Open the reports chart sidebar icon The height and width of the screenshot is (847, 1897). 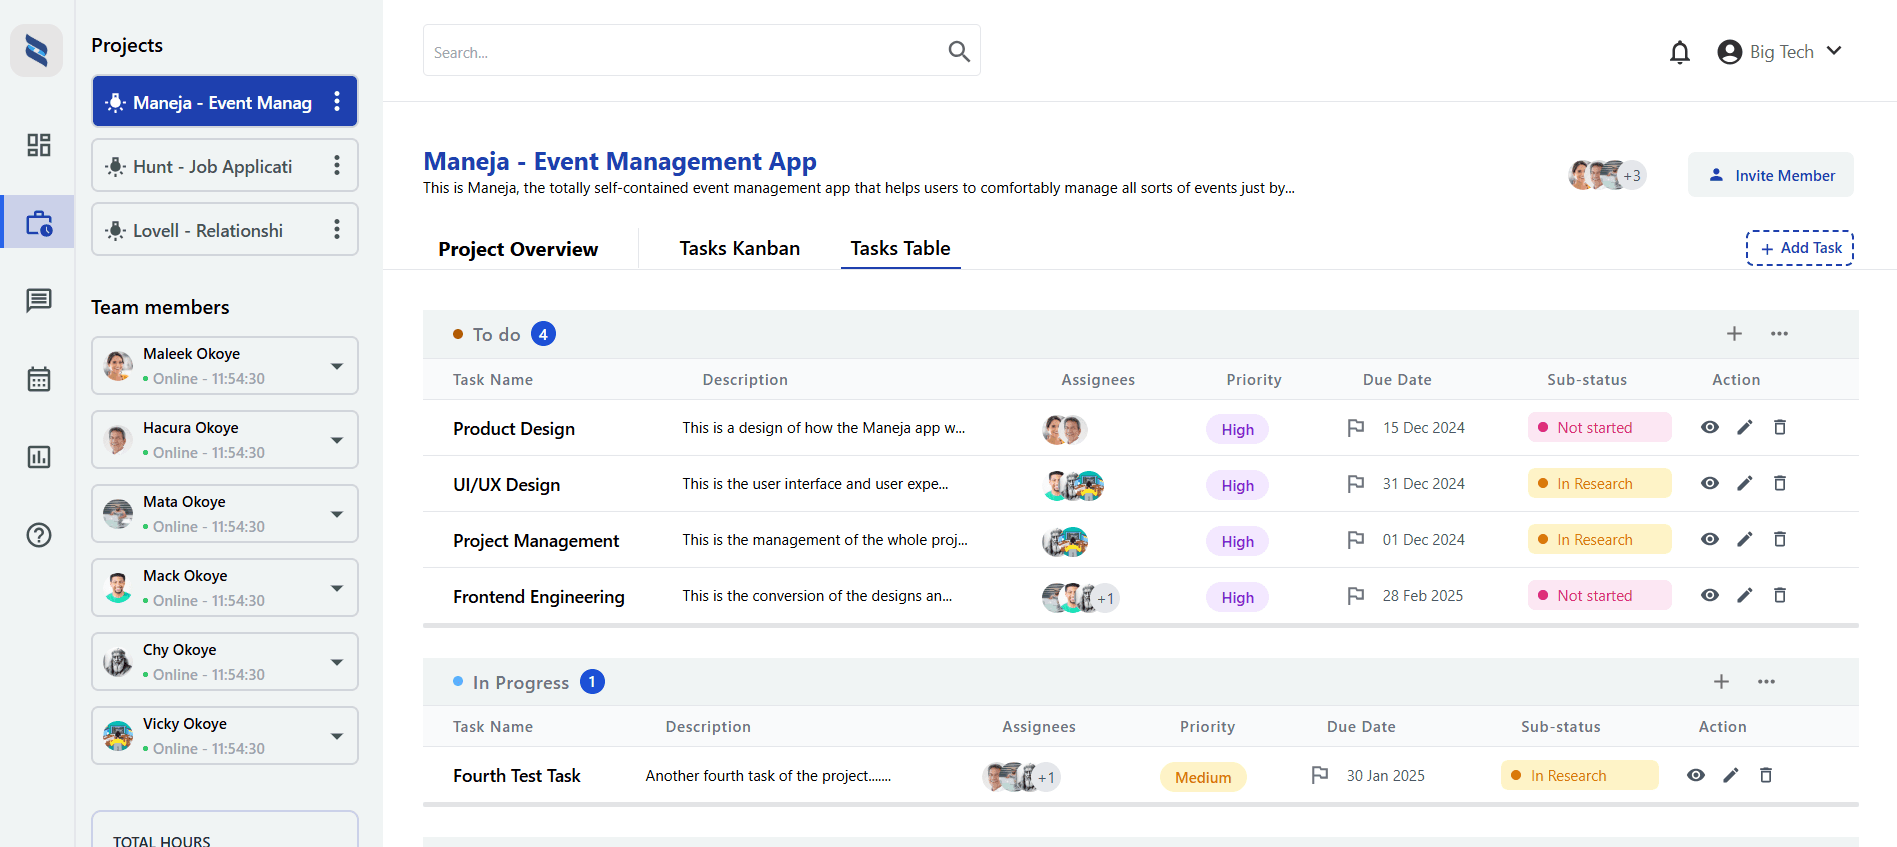point(38,457)
